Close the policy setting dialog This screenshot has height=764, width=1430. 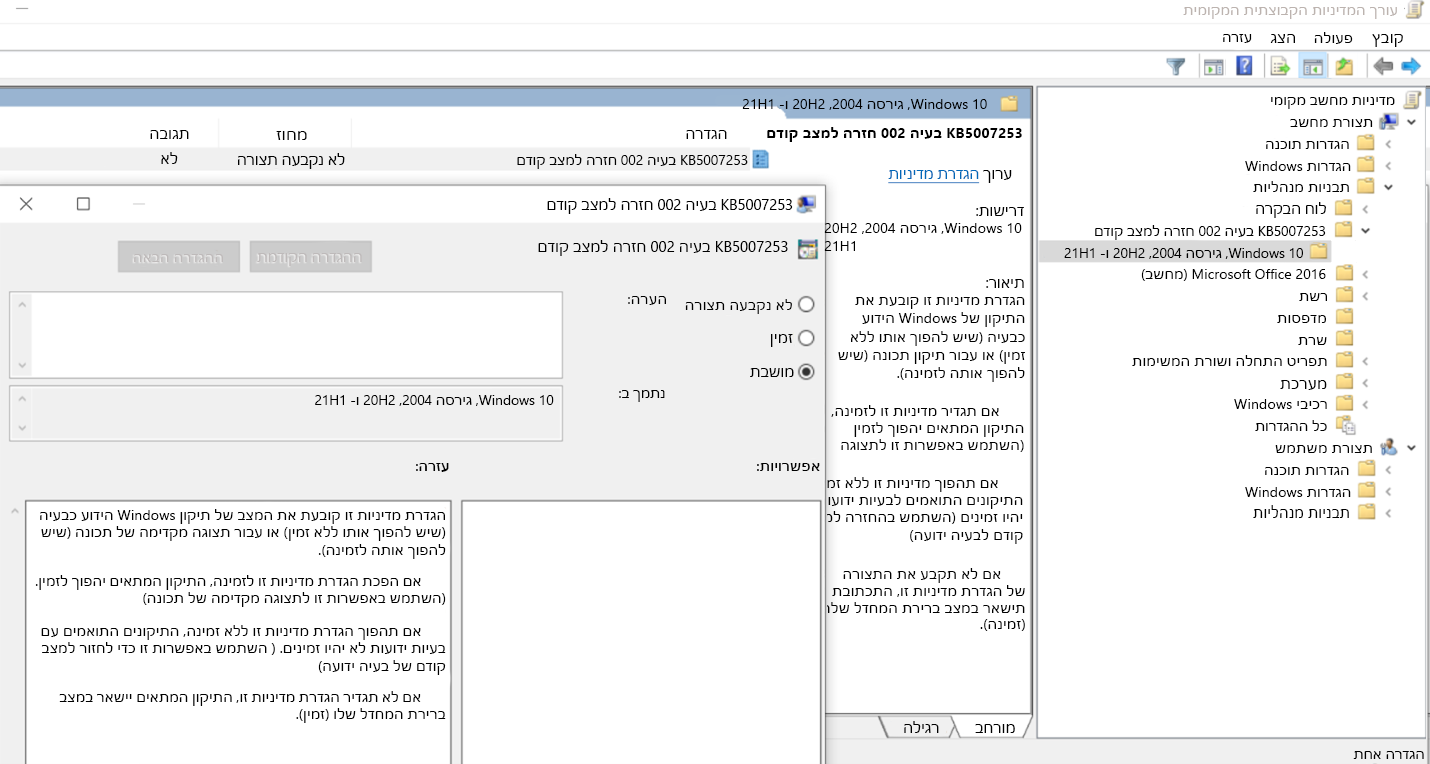(26, 204)
